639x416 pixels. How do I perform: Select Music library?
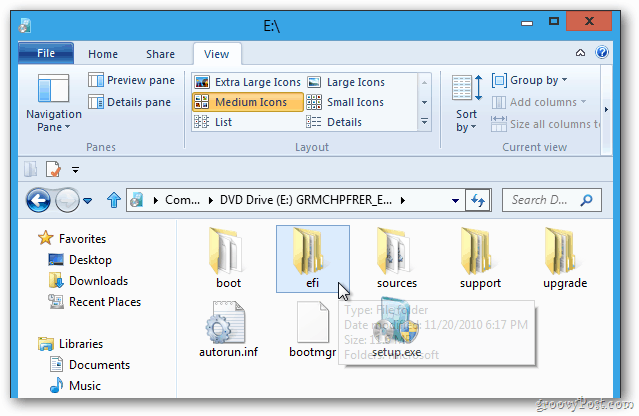point(75,385)
